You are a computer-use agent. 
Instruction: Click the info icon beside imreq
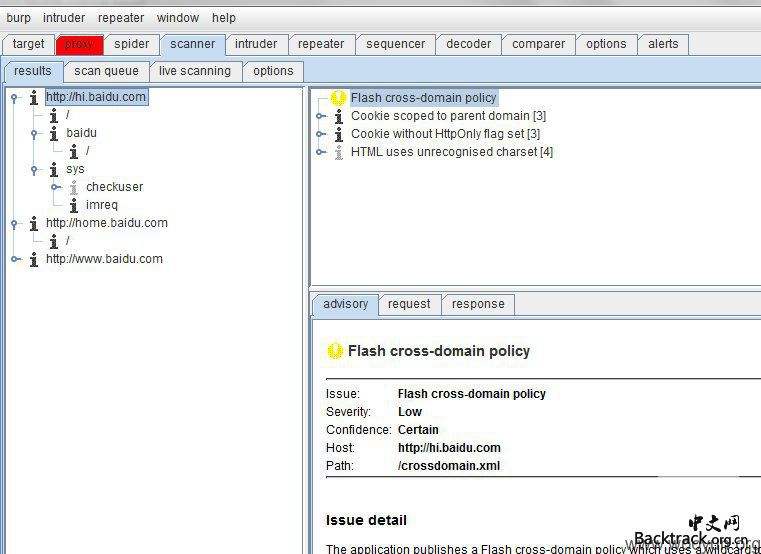[74, 205]
